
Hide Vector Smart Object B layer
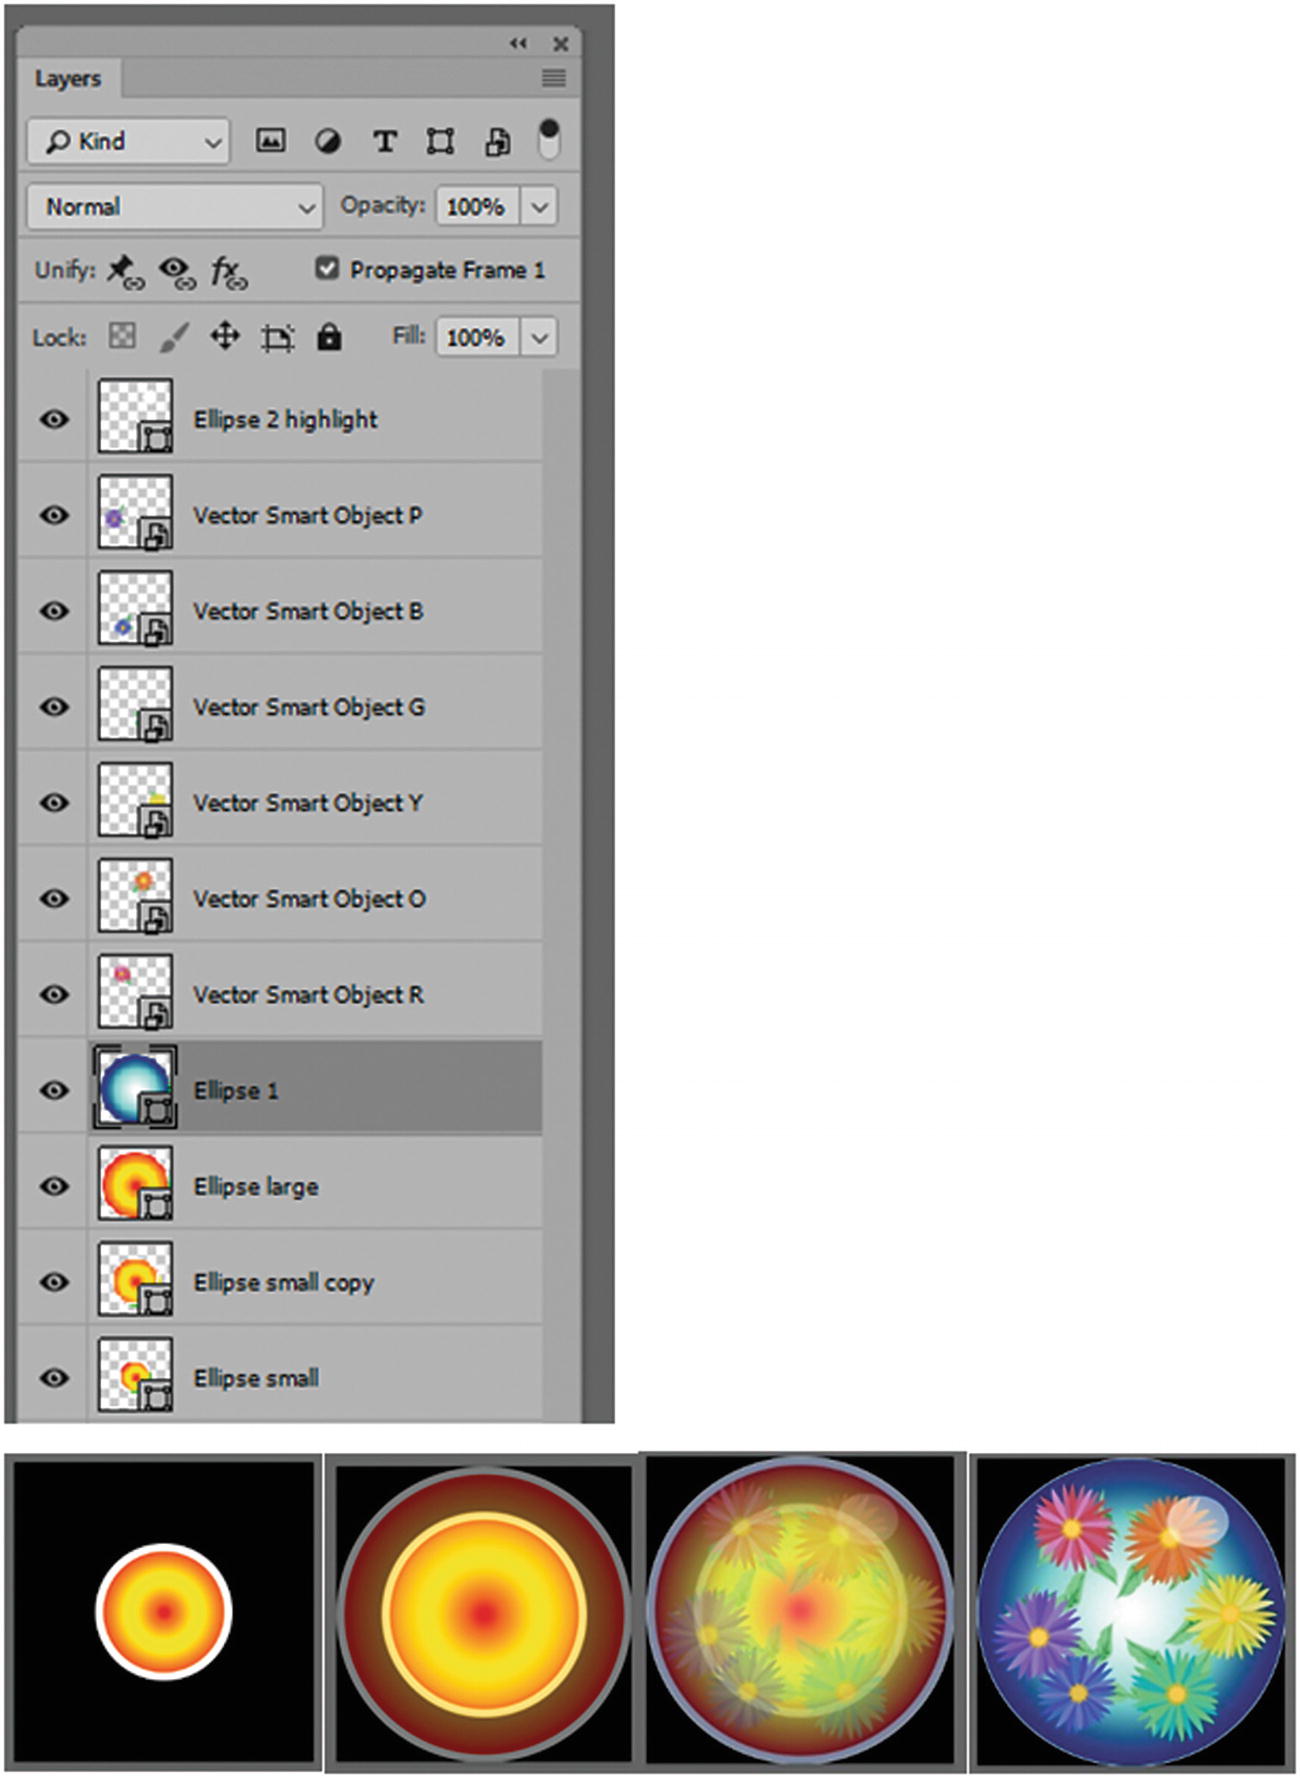(54, 611)
